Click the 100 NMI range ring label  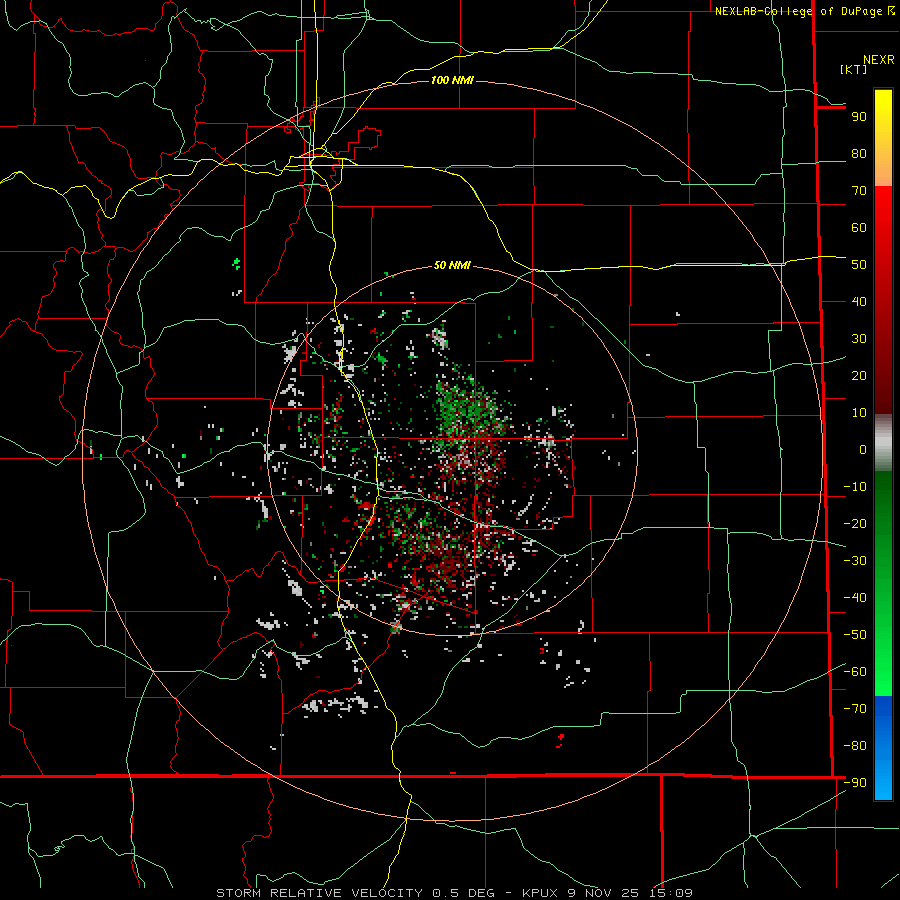452,80
